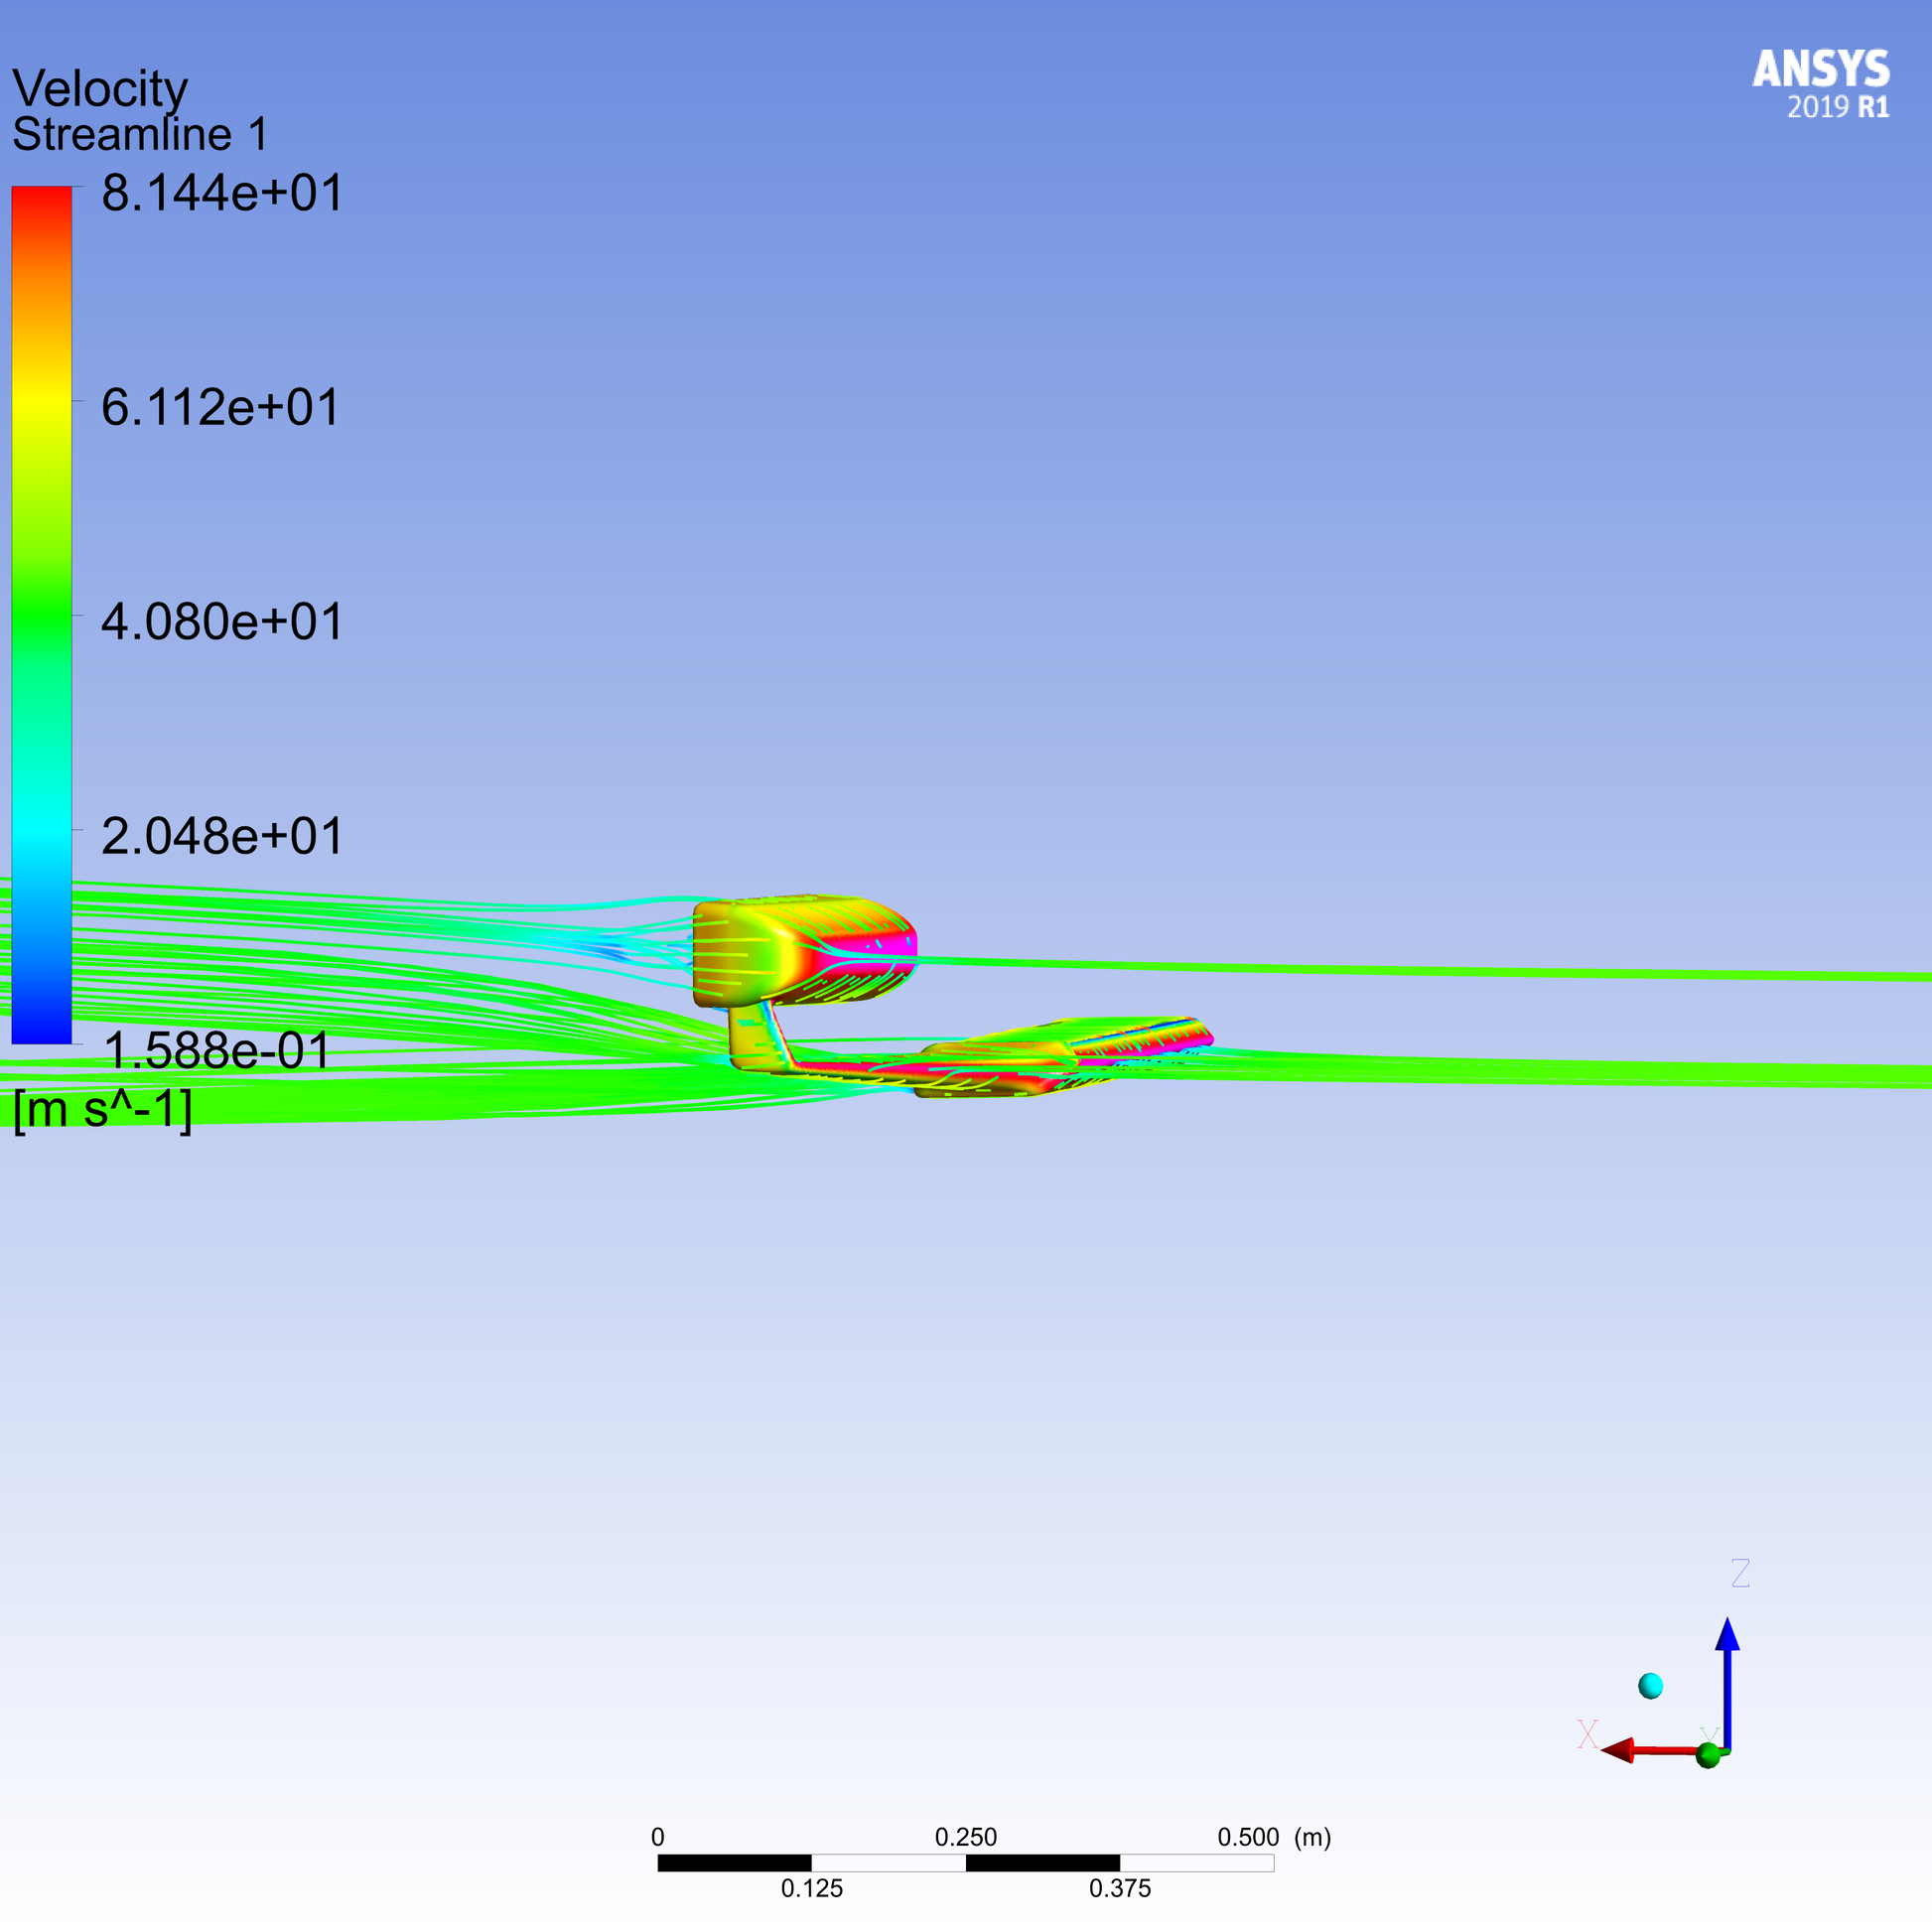Viewport: 1932px width, 1932px height.
Task: Select the upper box-shaped body of model
Action: coord(790,950)
